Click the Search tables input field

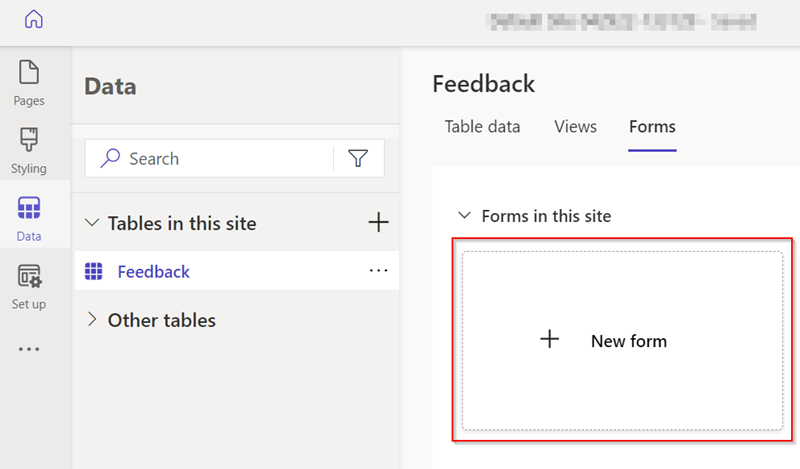click(x=225, y=158)
